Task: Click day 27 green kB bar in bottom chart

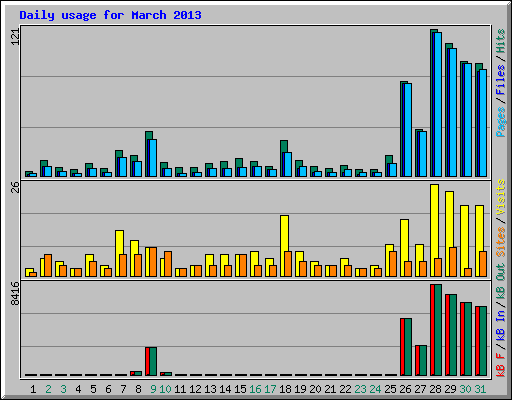Action: (423, 360)
